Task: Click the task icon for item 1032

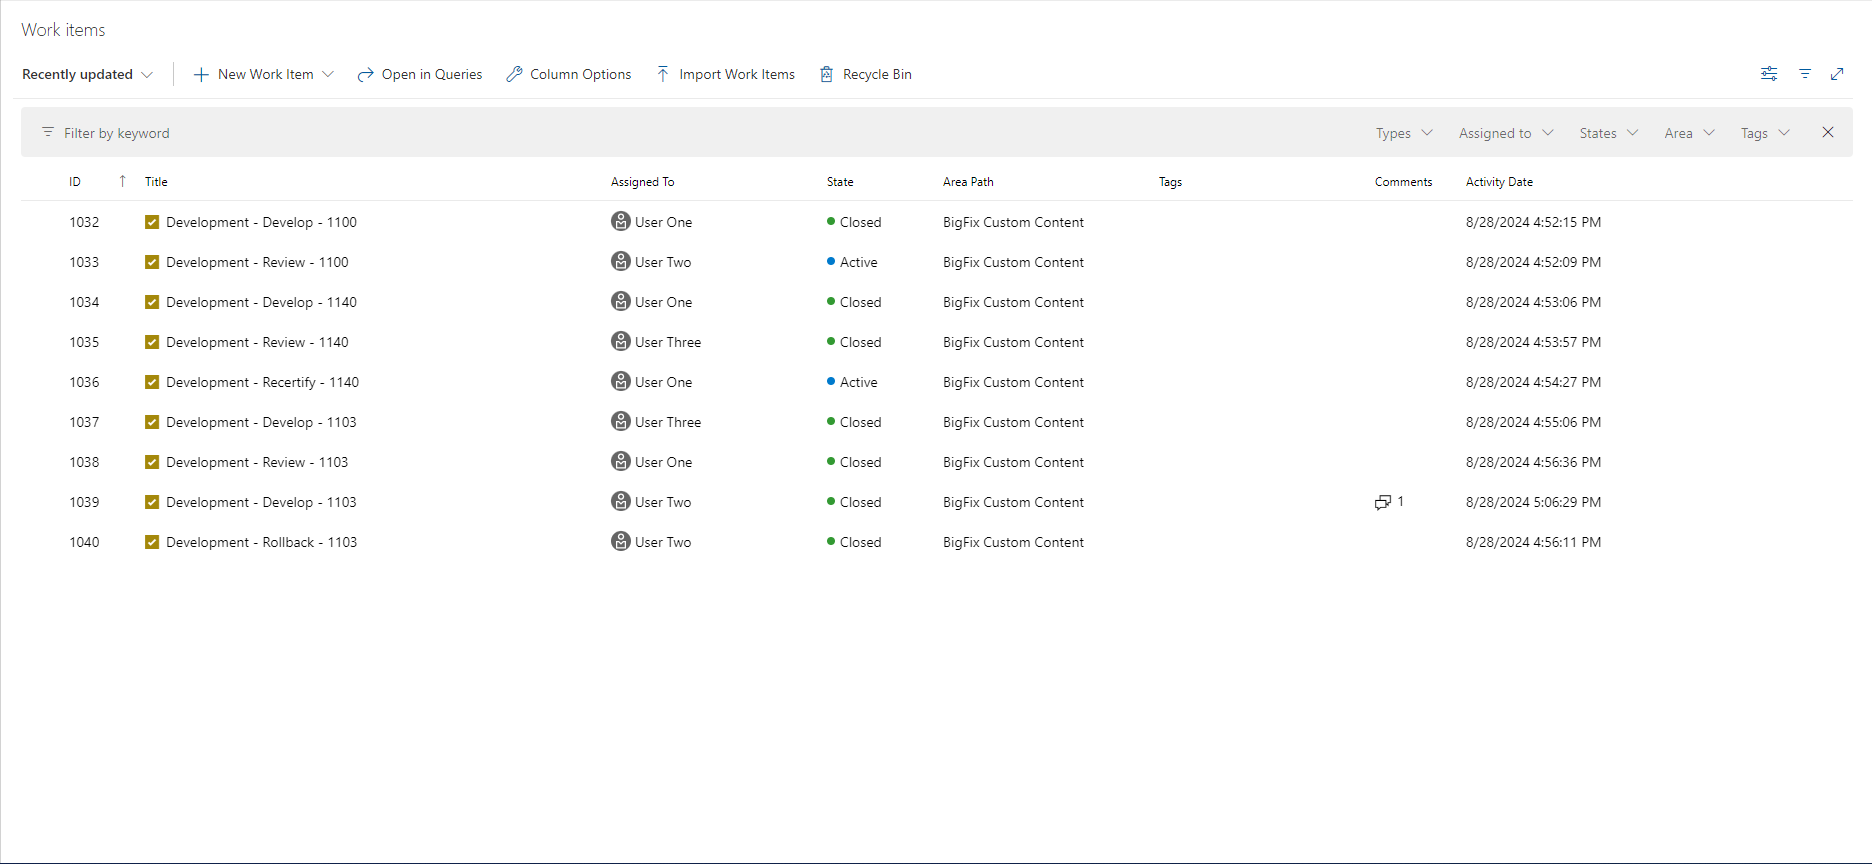Action: click(152, 222)
